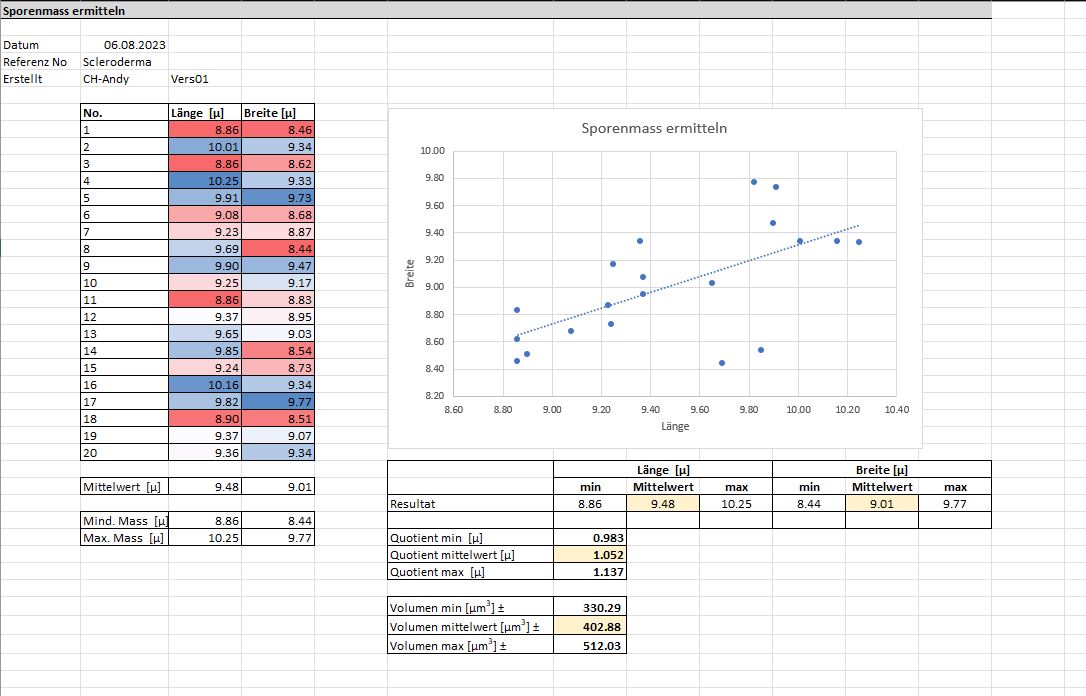1086x696 pixels.
Task: Select the Vers01 version cell
Action: pos(190,79)
